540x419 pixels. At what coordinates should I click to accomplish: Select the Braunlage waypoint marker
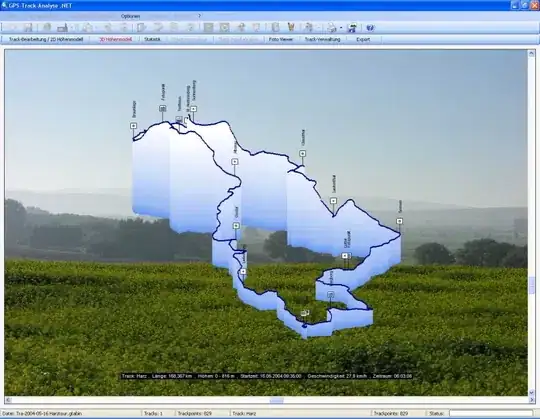pyautogui.click(x=134, y=126)
